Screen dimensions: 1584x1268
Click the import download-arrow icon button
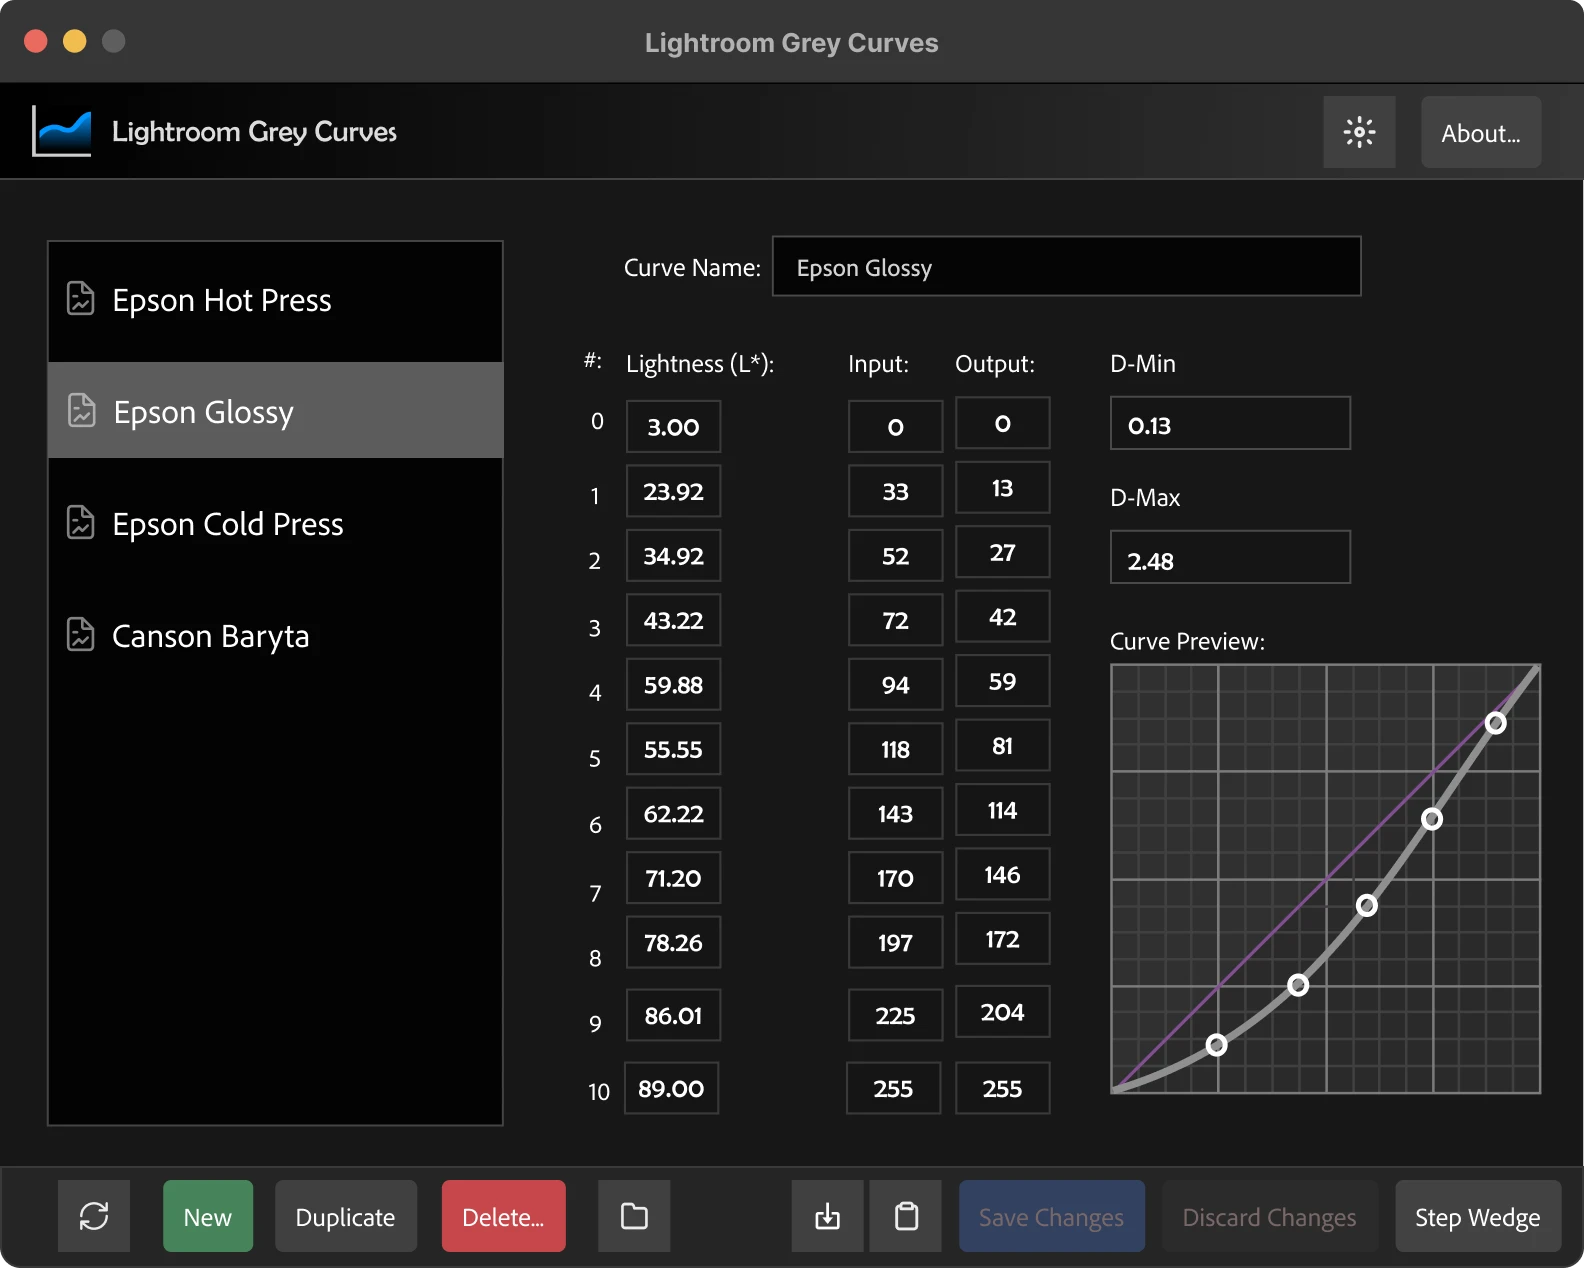[827, 1216]
